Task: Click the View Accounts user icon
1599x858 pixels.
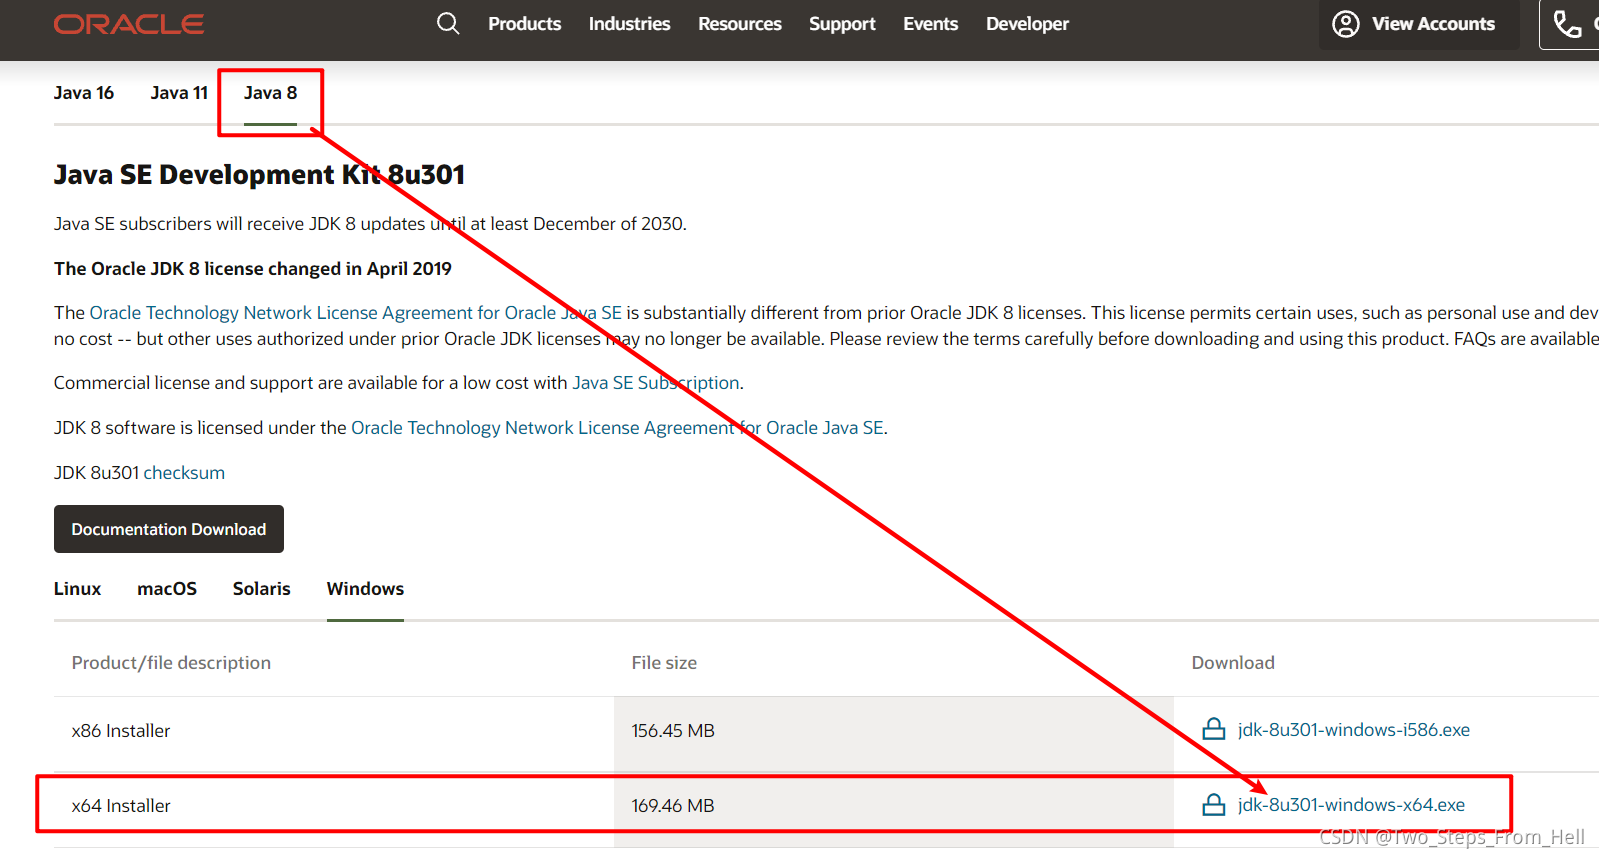Action: coord(1346,24)
